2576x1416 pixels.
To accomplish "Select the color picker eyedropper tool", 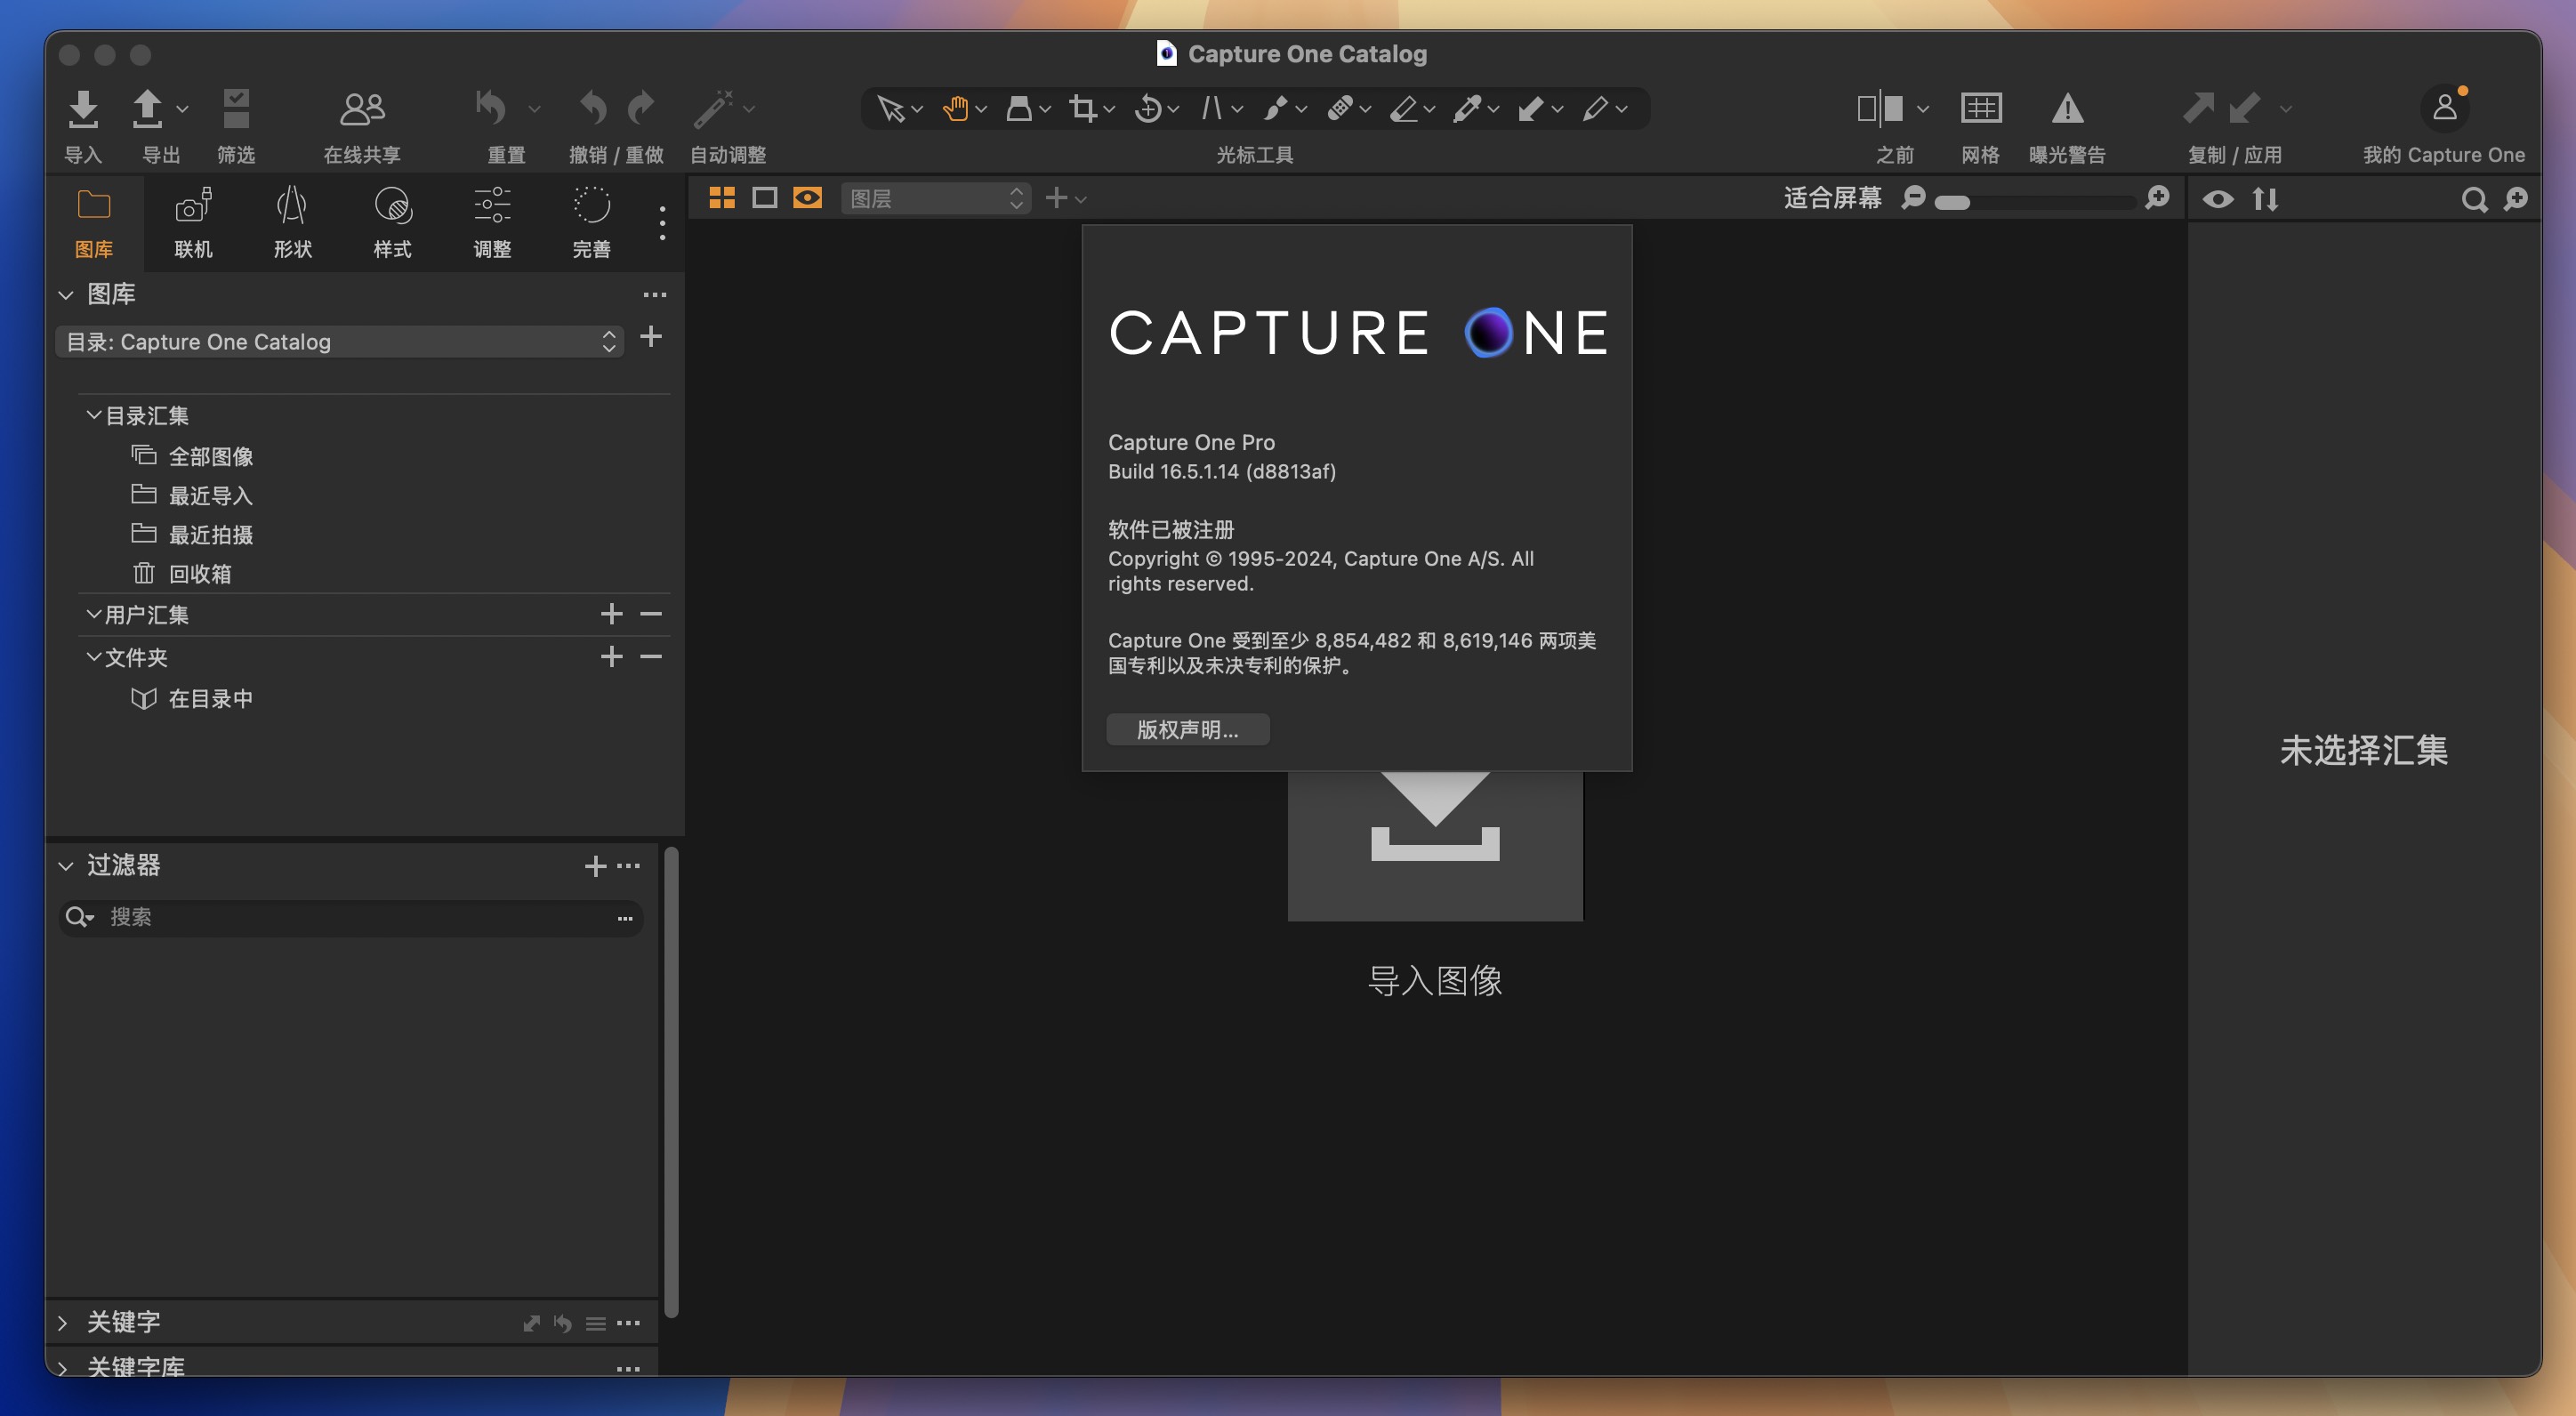I will point(1467,108).
